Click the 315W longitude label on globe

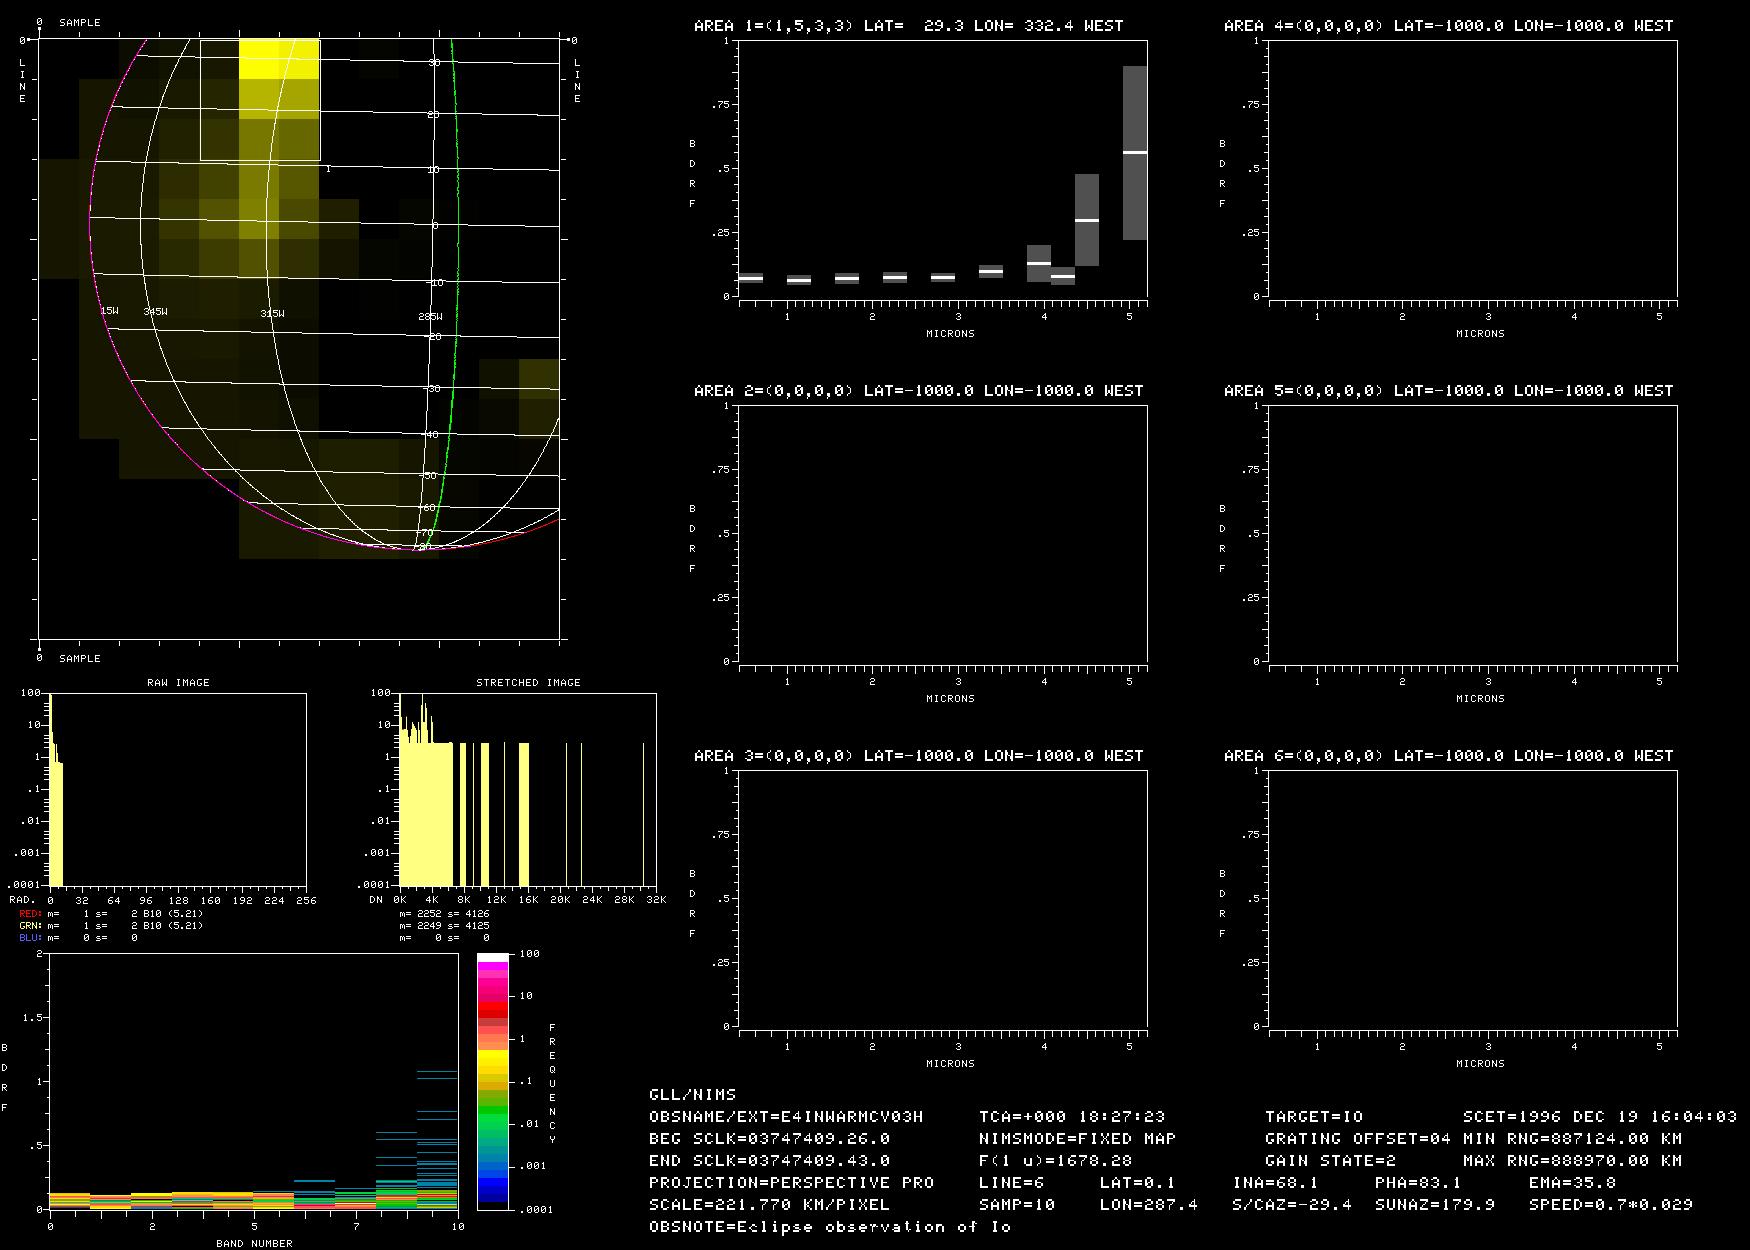[x=272, y=314]
